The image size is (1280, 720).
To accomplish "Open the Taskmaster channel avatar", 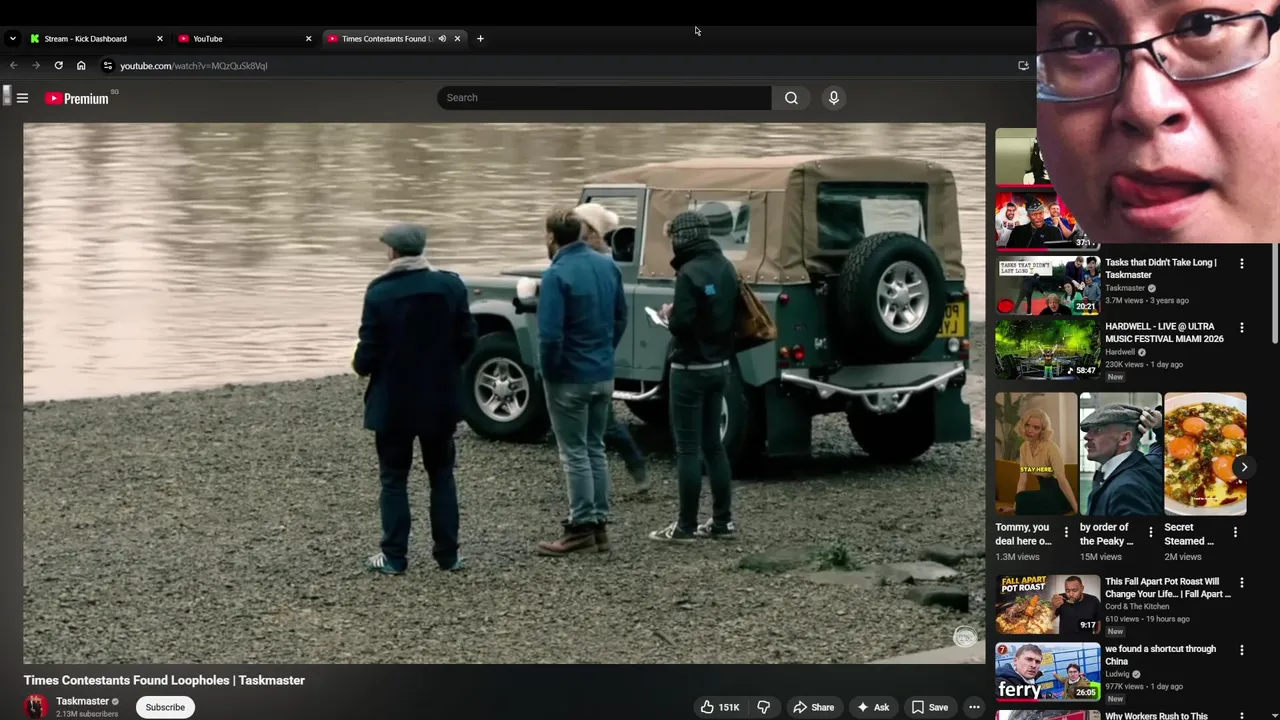I will coord(36,706).
